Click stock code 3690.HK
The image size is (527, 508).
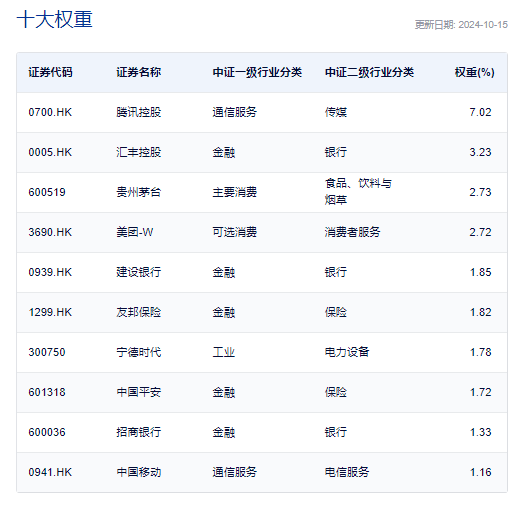click(50, 232)
